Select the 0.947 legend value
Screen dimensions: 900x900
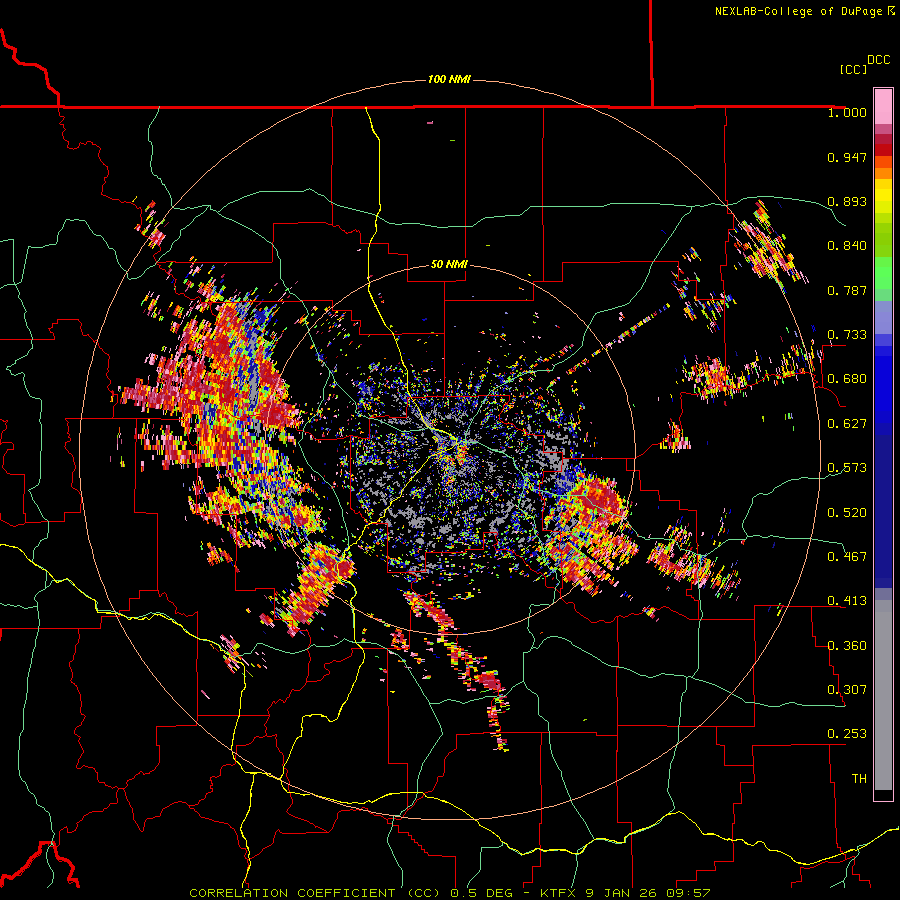click(x=847, y=157)
